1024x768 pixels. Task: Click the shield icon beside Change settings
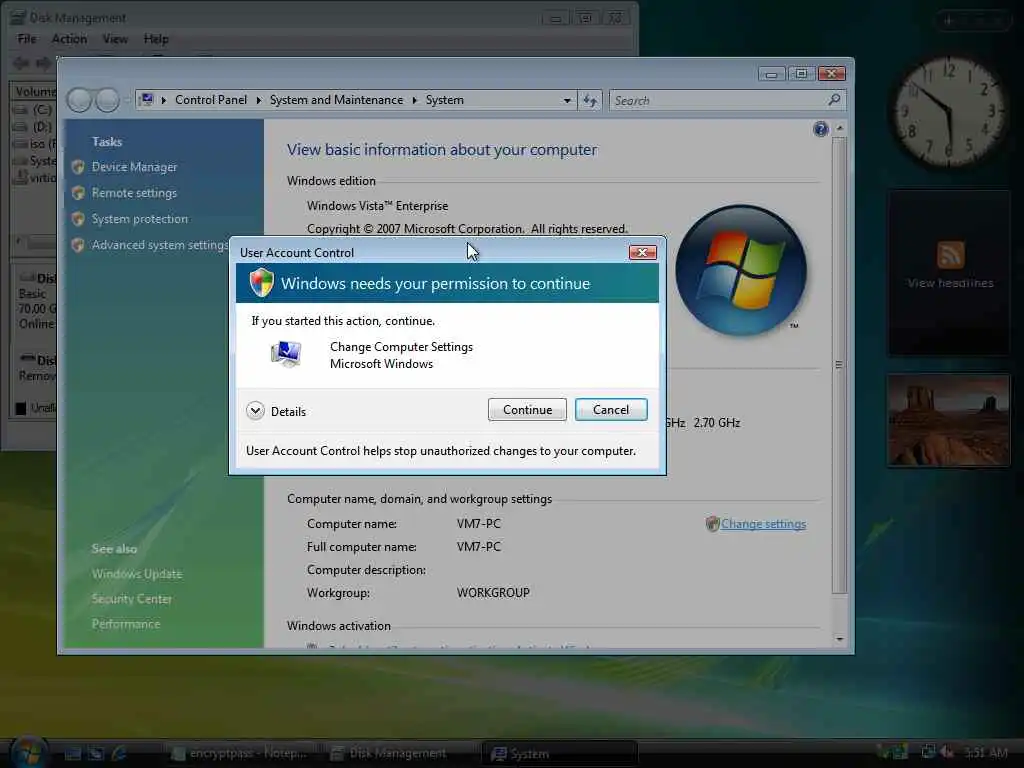tap(712, 524)
